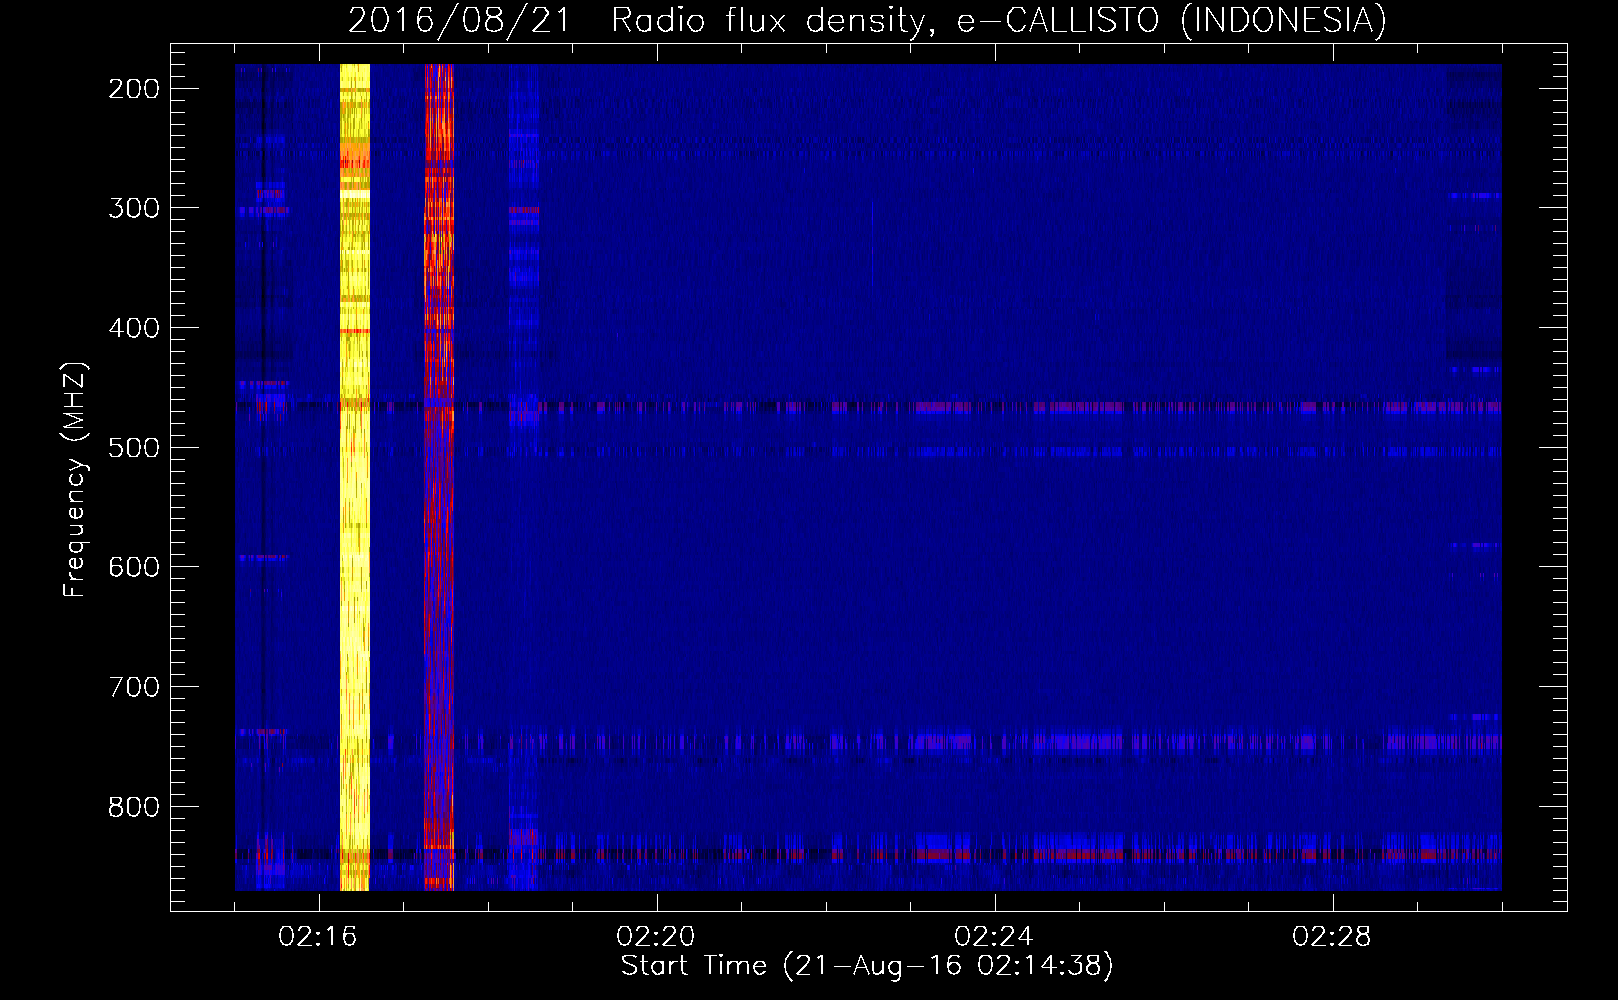The image size is (1618, 1000).
Task: Click the plot title '2016/08/21 Radio flux density'
Action: click(x=640, y=20)
